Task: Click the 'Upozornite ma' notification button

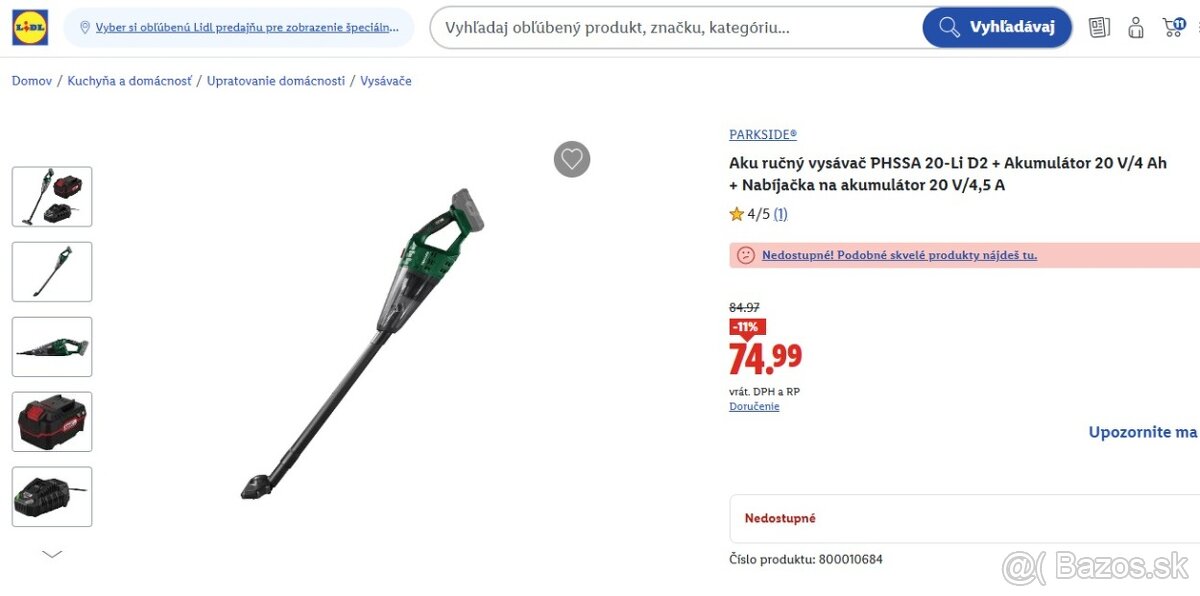Action: (x=1141, y=431)
